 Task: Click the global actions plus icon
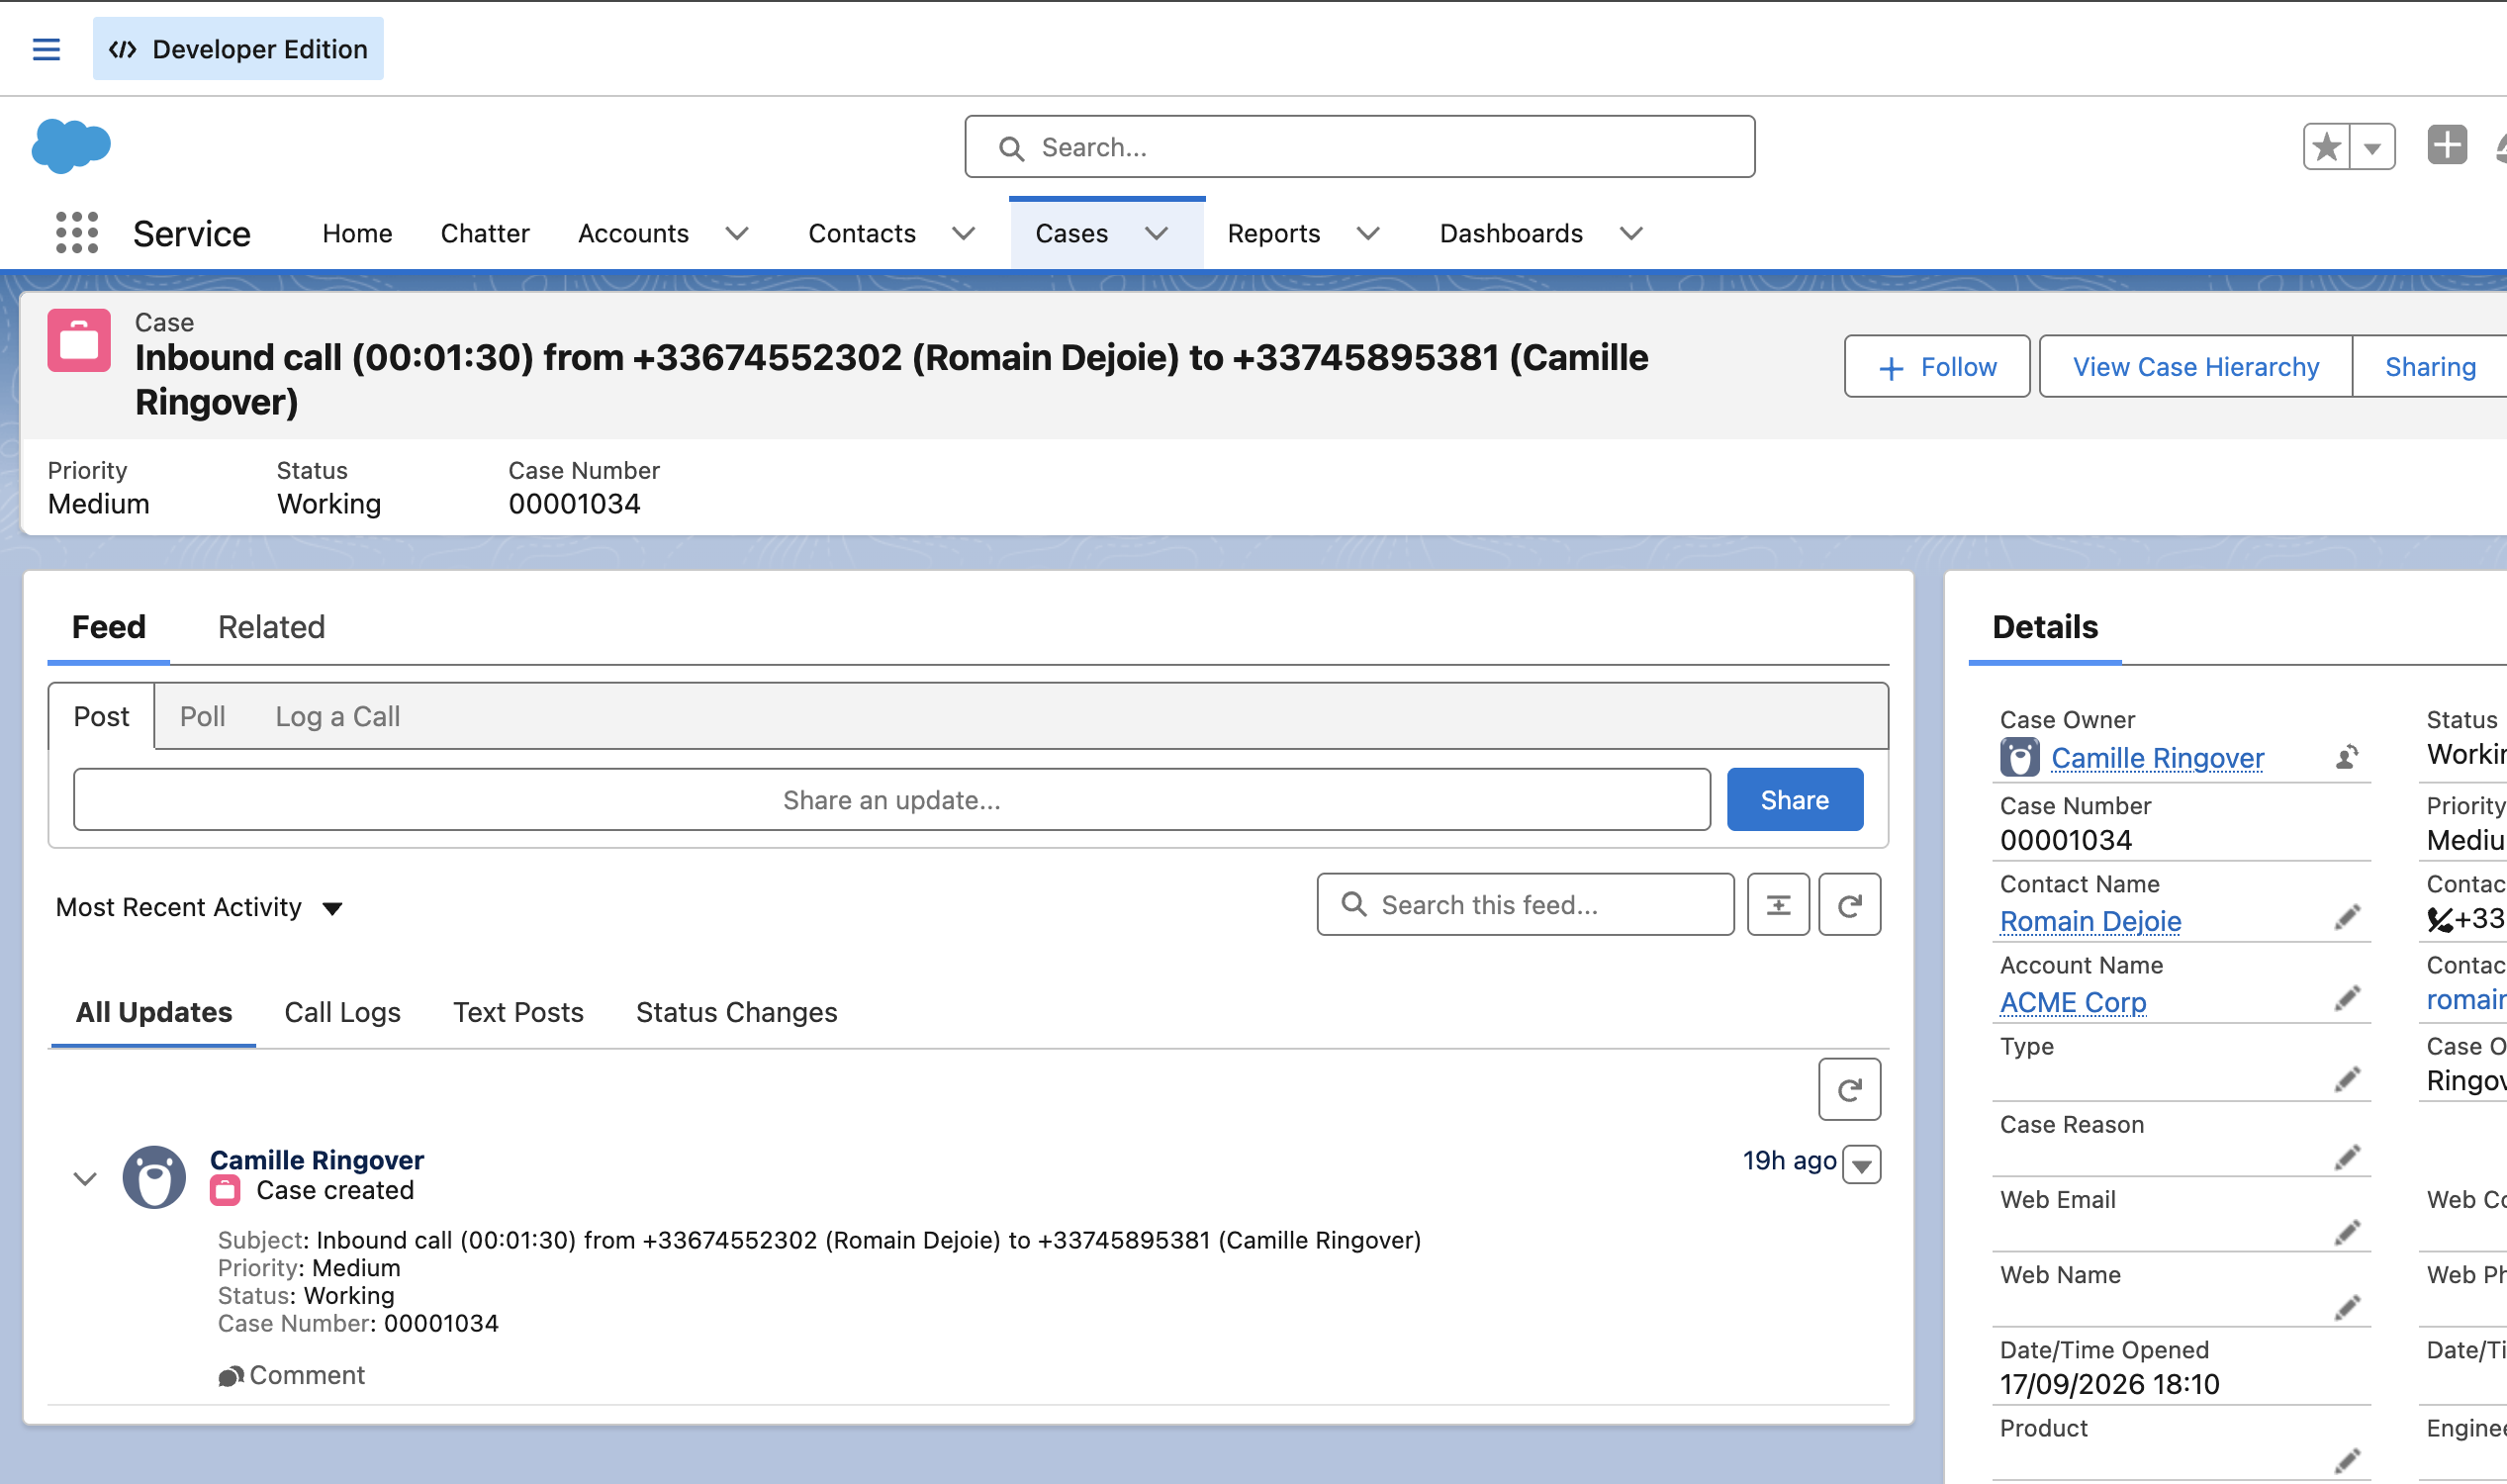coord(2447,145)
